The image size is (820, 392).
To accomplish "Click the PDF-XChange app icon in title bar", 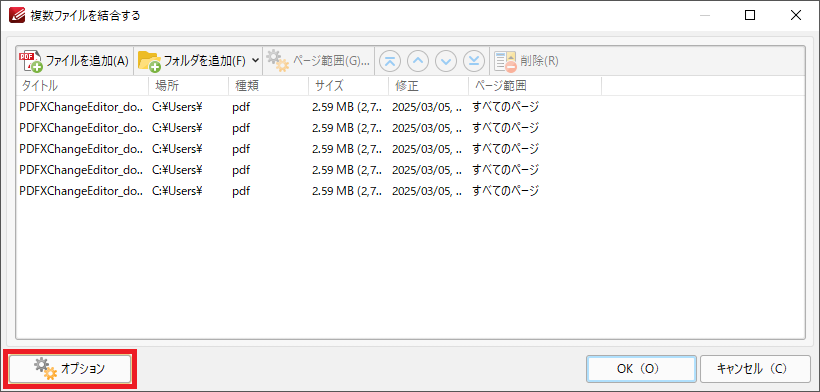I will pyautogui.click(x=16, y=15).
